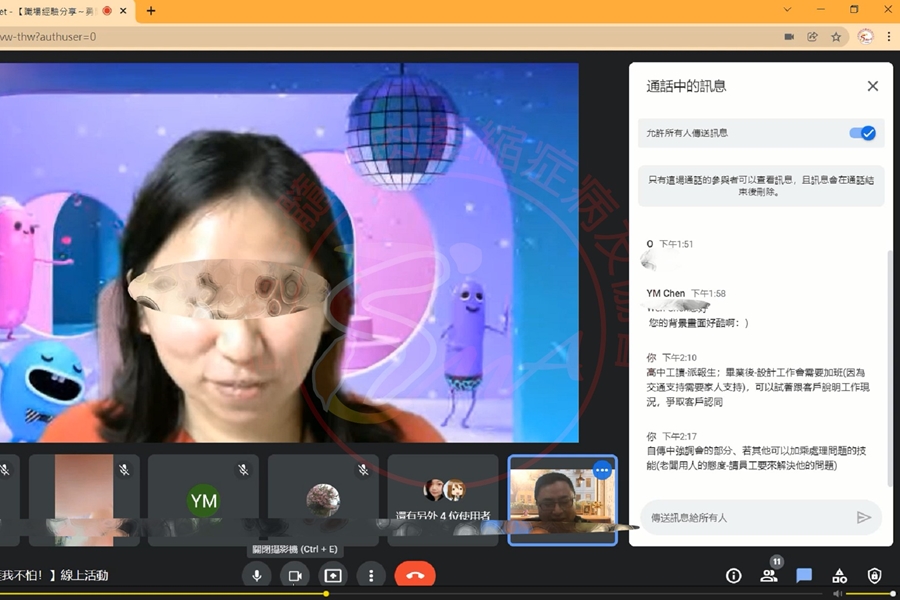Toggle the microphone button in Meet controls

(x=257, y=575)
